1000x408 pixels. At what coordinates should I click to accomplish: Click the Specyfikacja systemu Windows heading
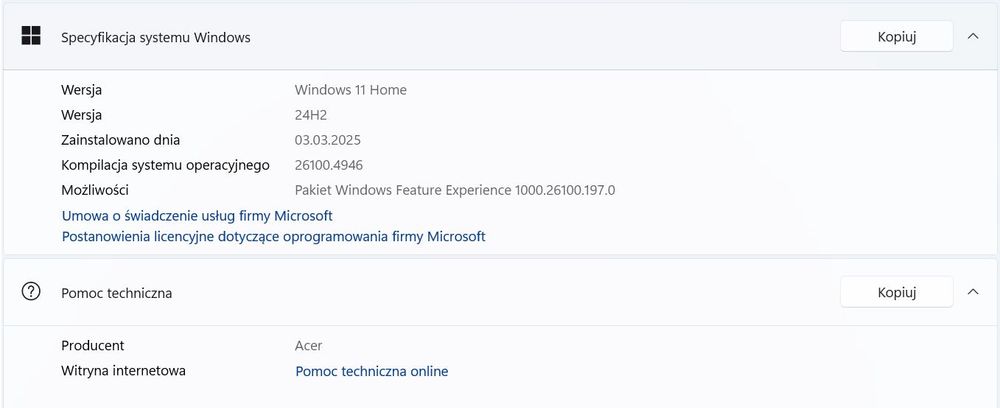[x=156, y=37]
